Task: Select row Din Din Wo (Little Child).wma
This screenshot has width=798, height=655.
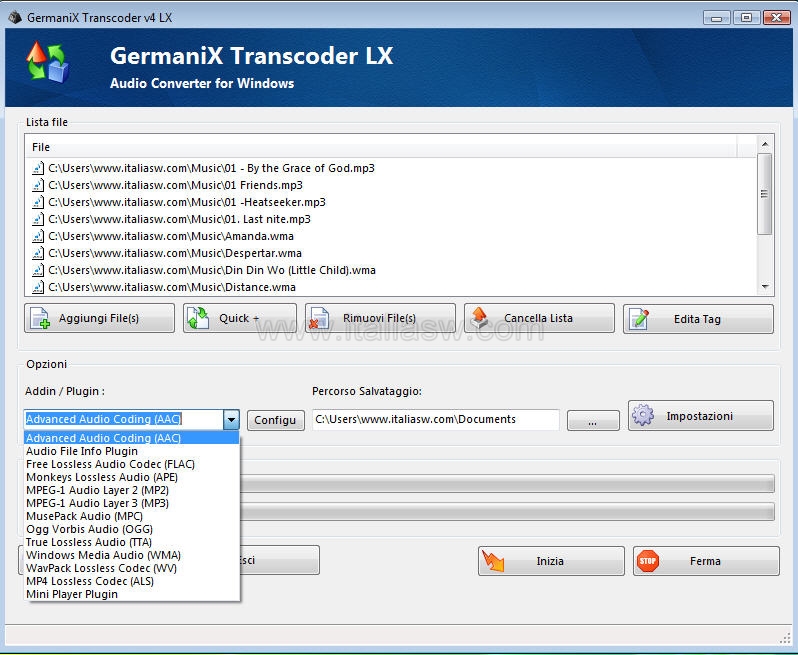Action: click(390, 270)
